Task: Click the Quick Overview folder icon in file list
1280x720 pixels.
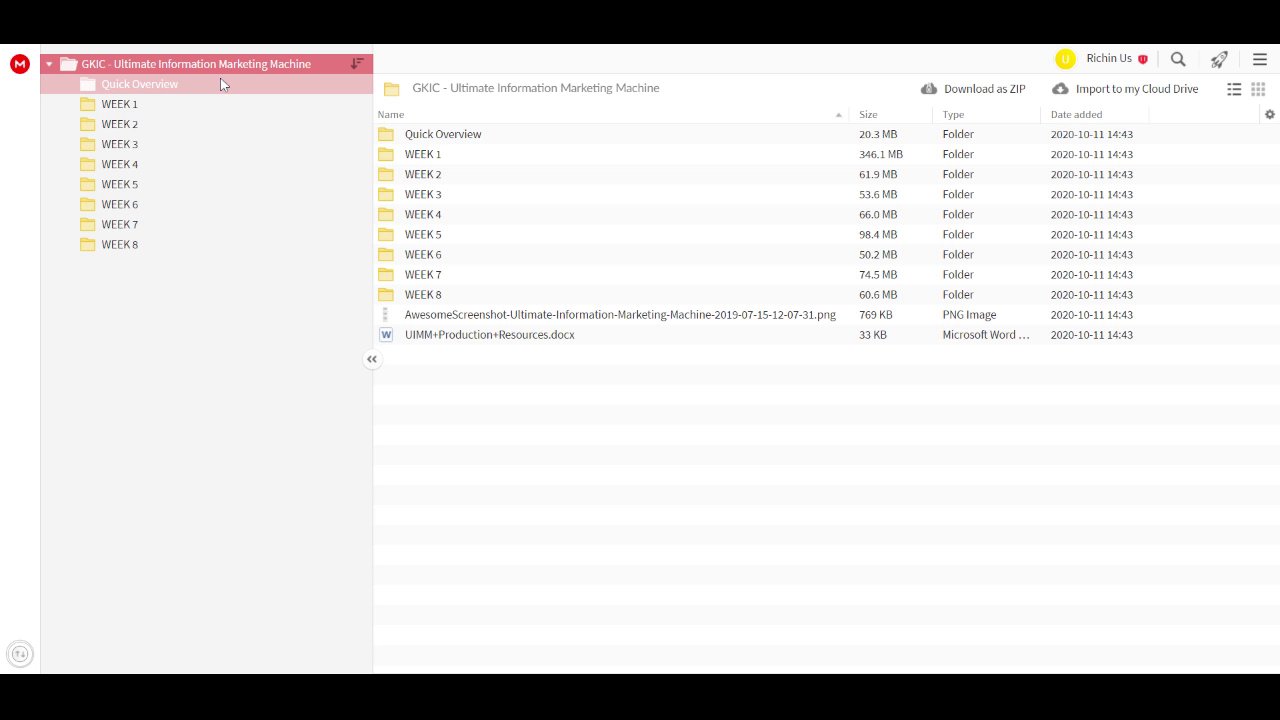Action: click(x=386, y=134)
